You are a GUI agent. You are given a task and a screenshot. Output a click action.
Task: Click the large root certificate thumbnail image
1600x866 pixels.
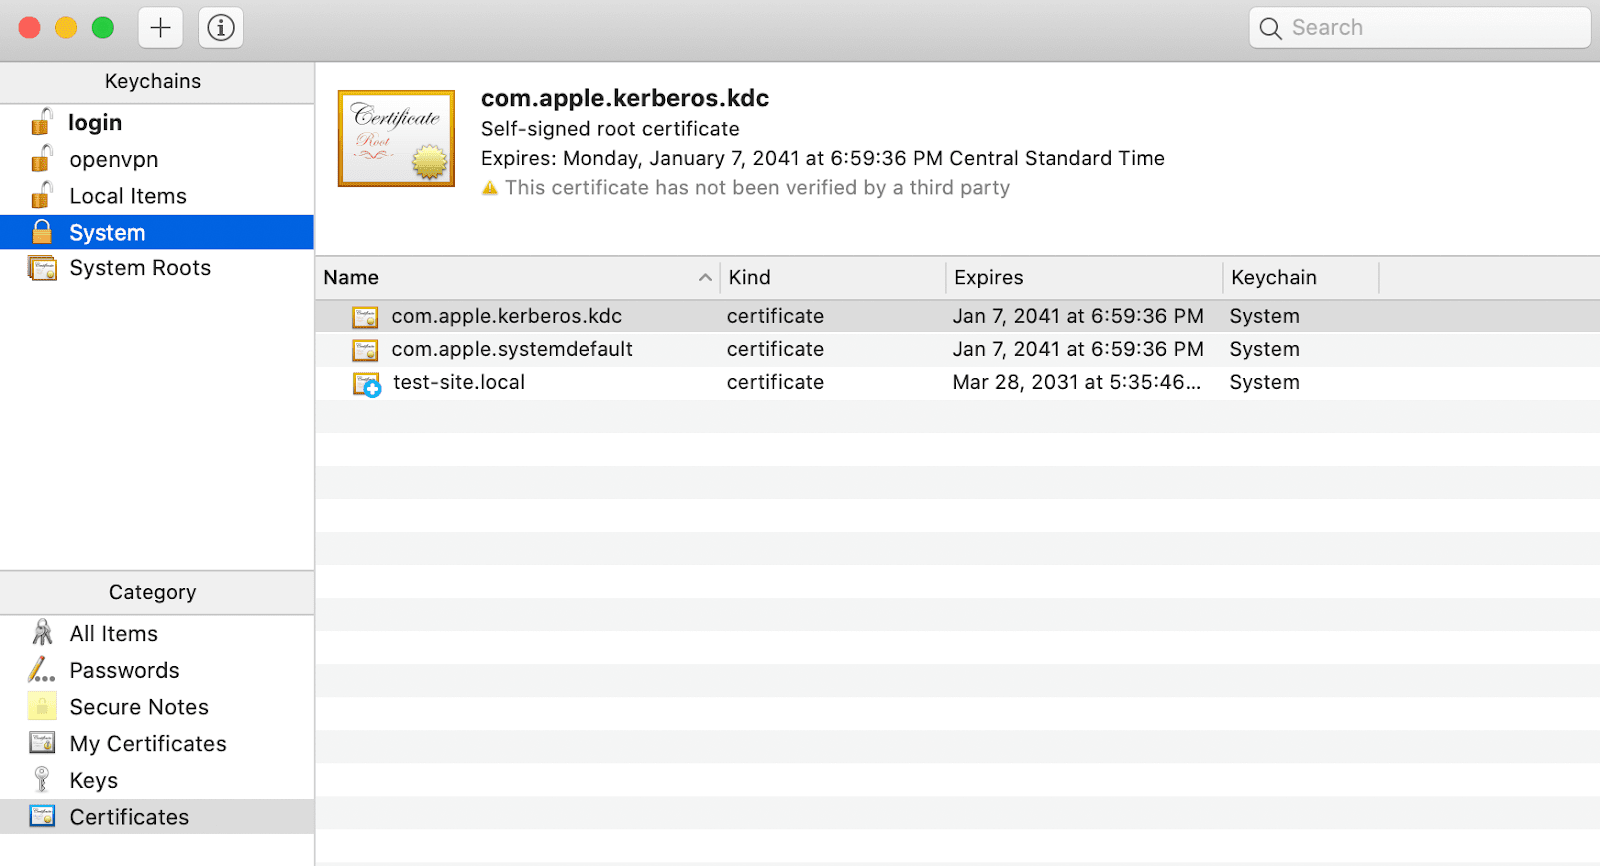click(x=396, y=139)
